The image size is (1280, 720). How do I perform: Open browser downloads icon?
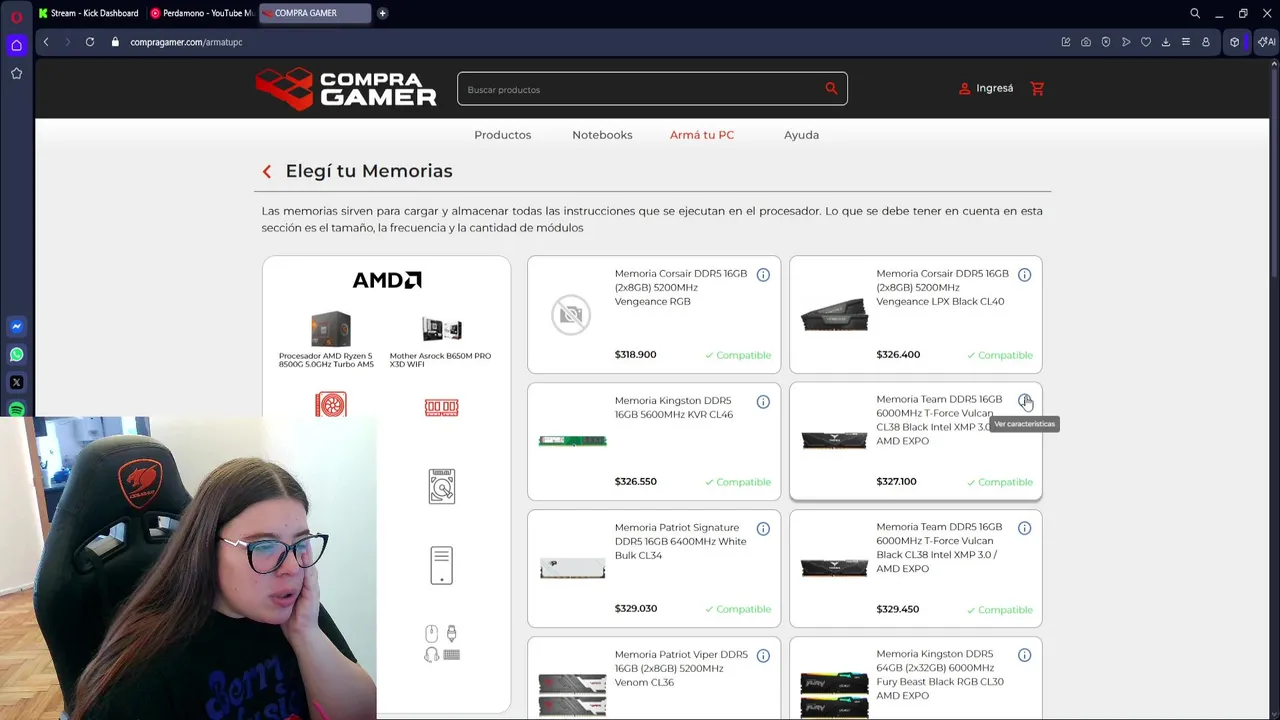[1166, 42]
